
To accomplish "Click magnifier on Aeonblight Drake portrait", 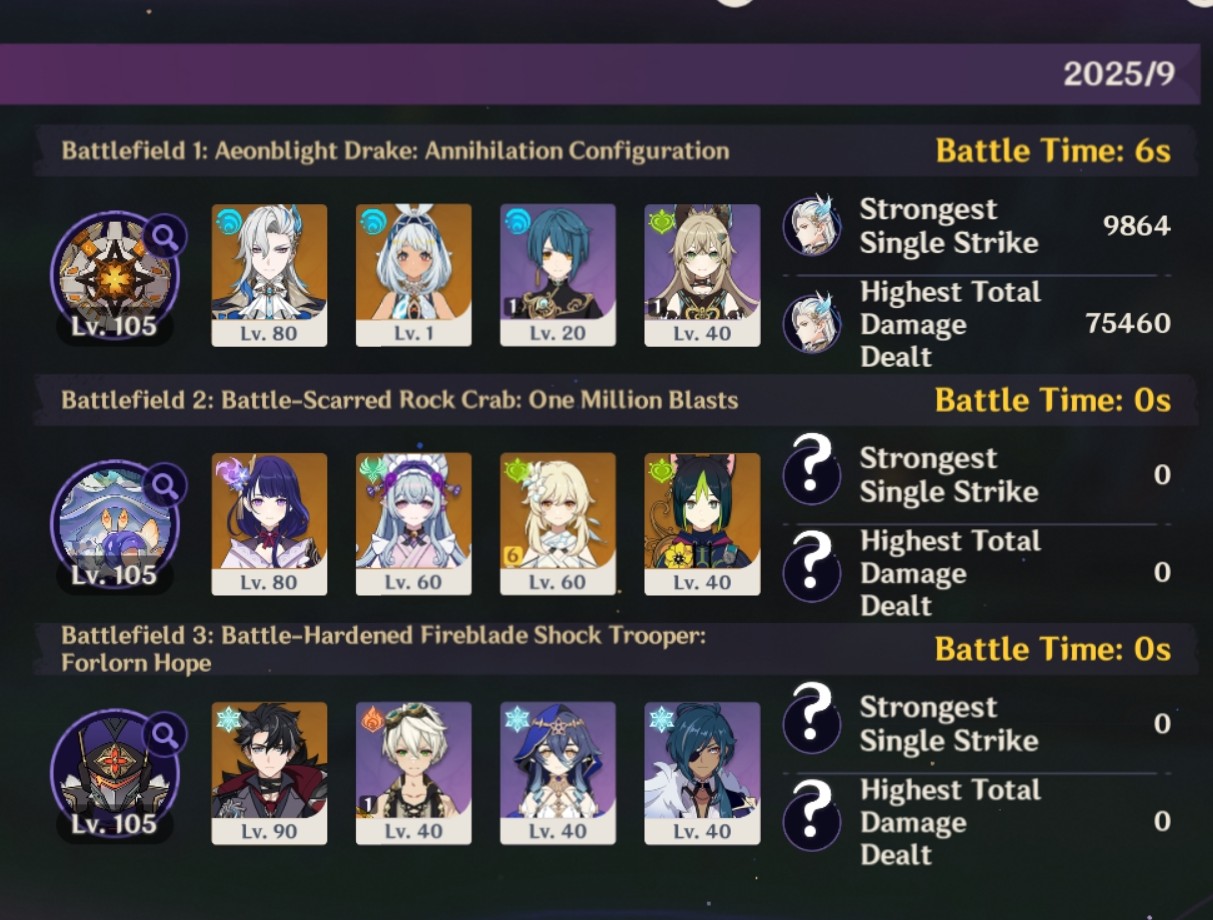I will click(164, 237).
